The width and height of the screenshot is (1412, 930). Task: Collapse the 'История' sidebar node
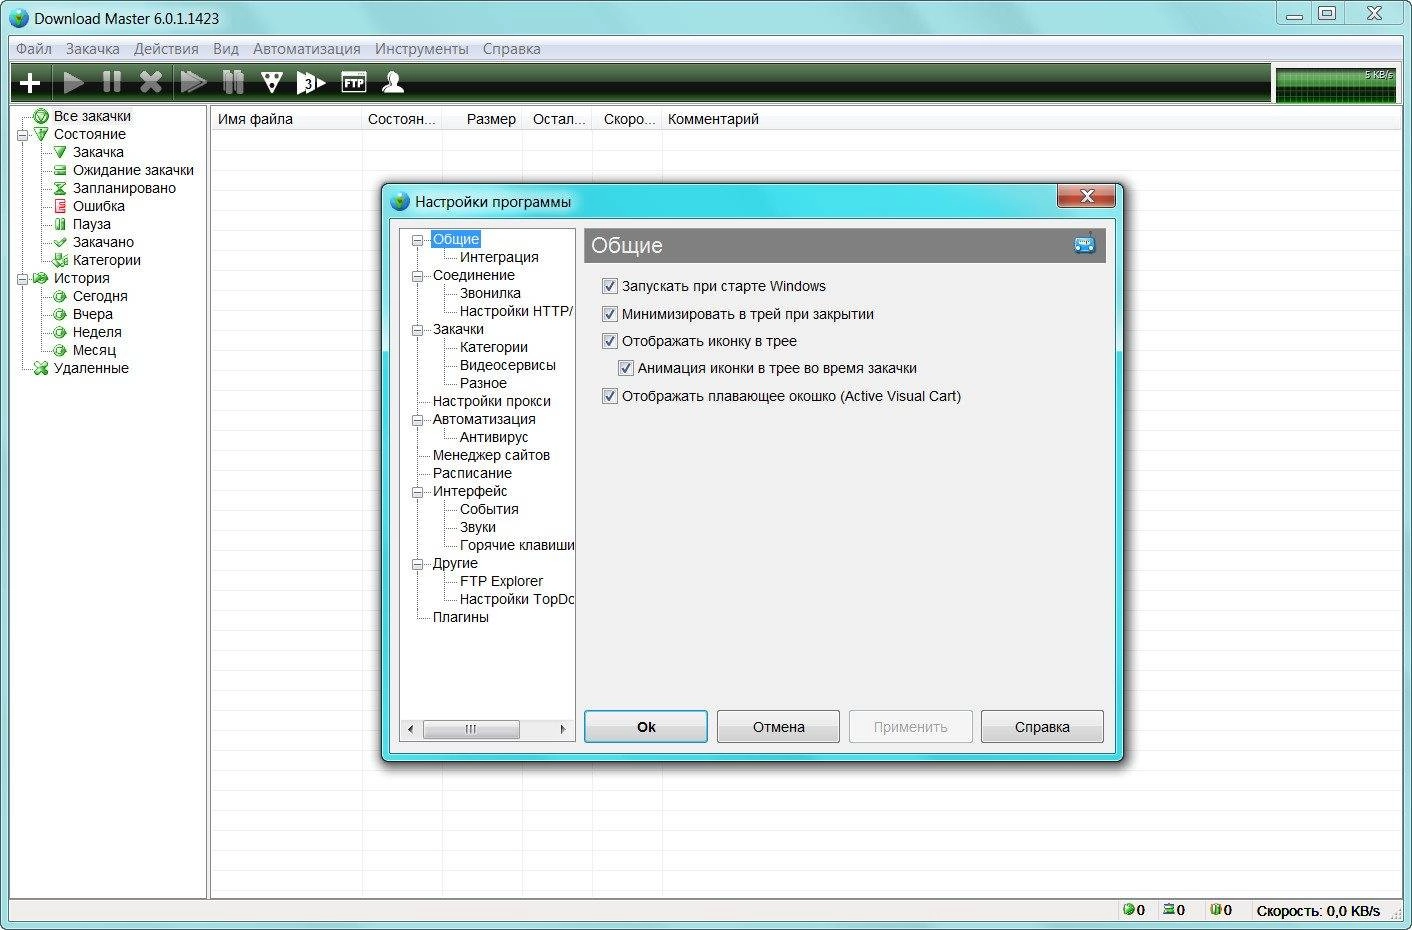coord(22,279)
